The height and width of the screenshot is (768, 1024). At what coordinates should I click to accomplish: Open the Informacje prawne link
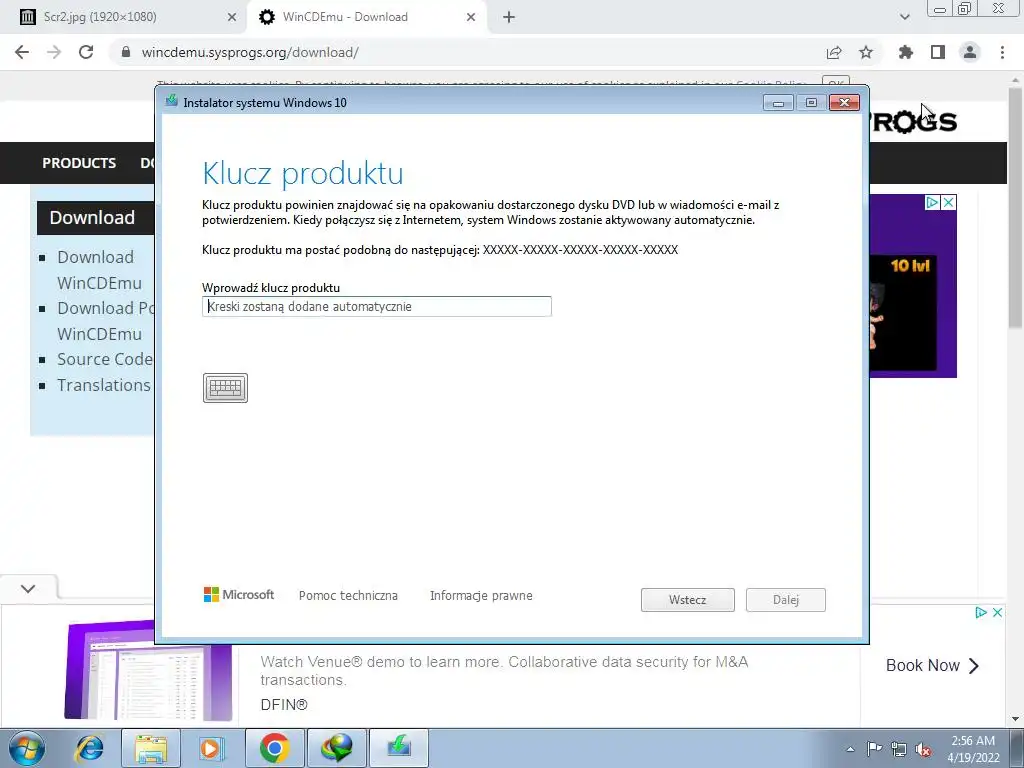(x=481, y=596)
